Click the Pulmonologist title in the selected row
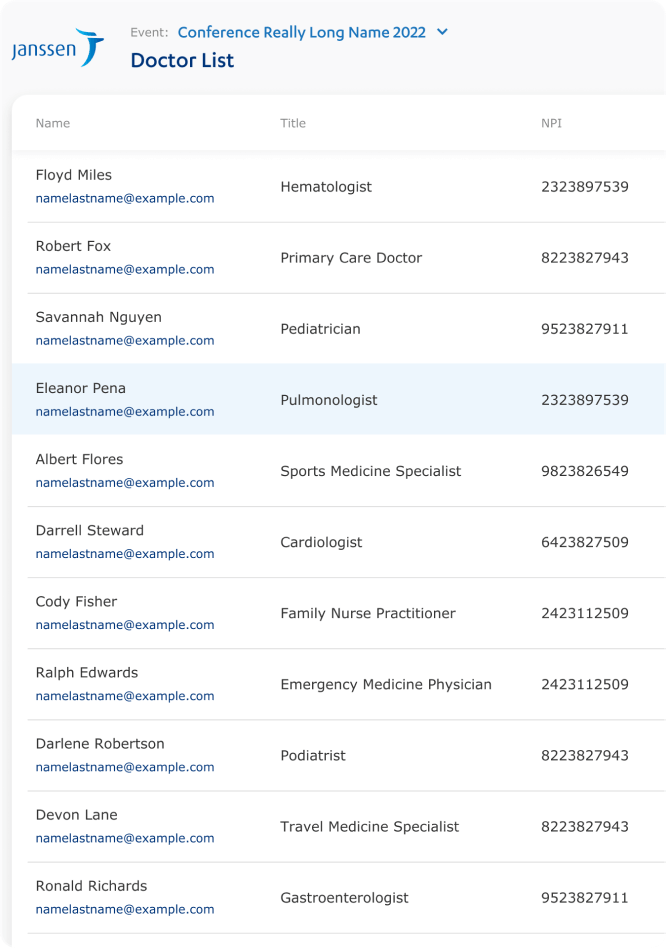The width and height of the screenshot is (666, 948). 319,399
